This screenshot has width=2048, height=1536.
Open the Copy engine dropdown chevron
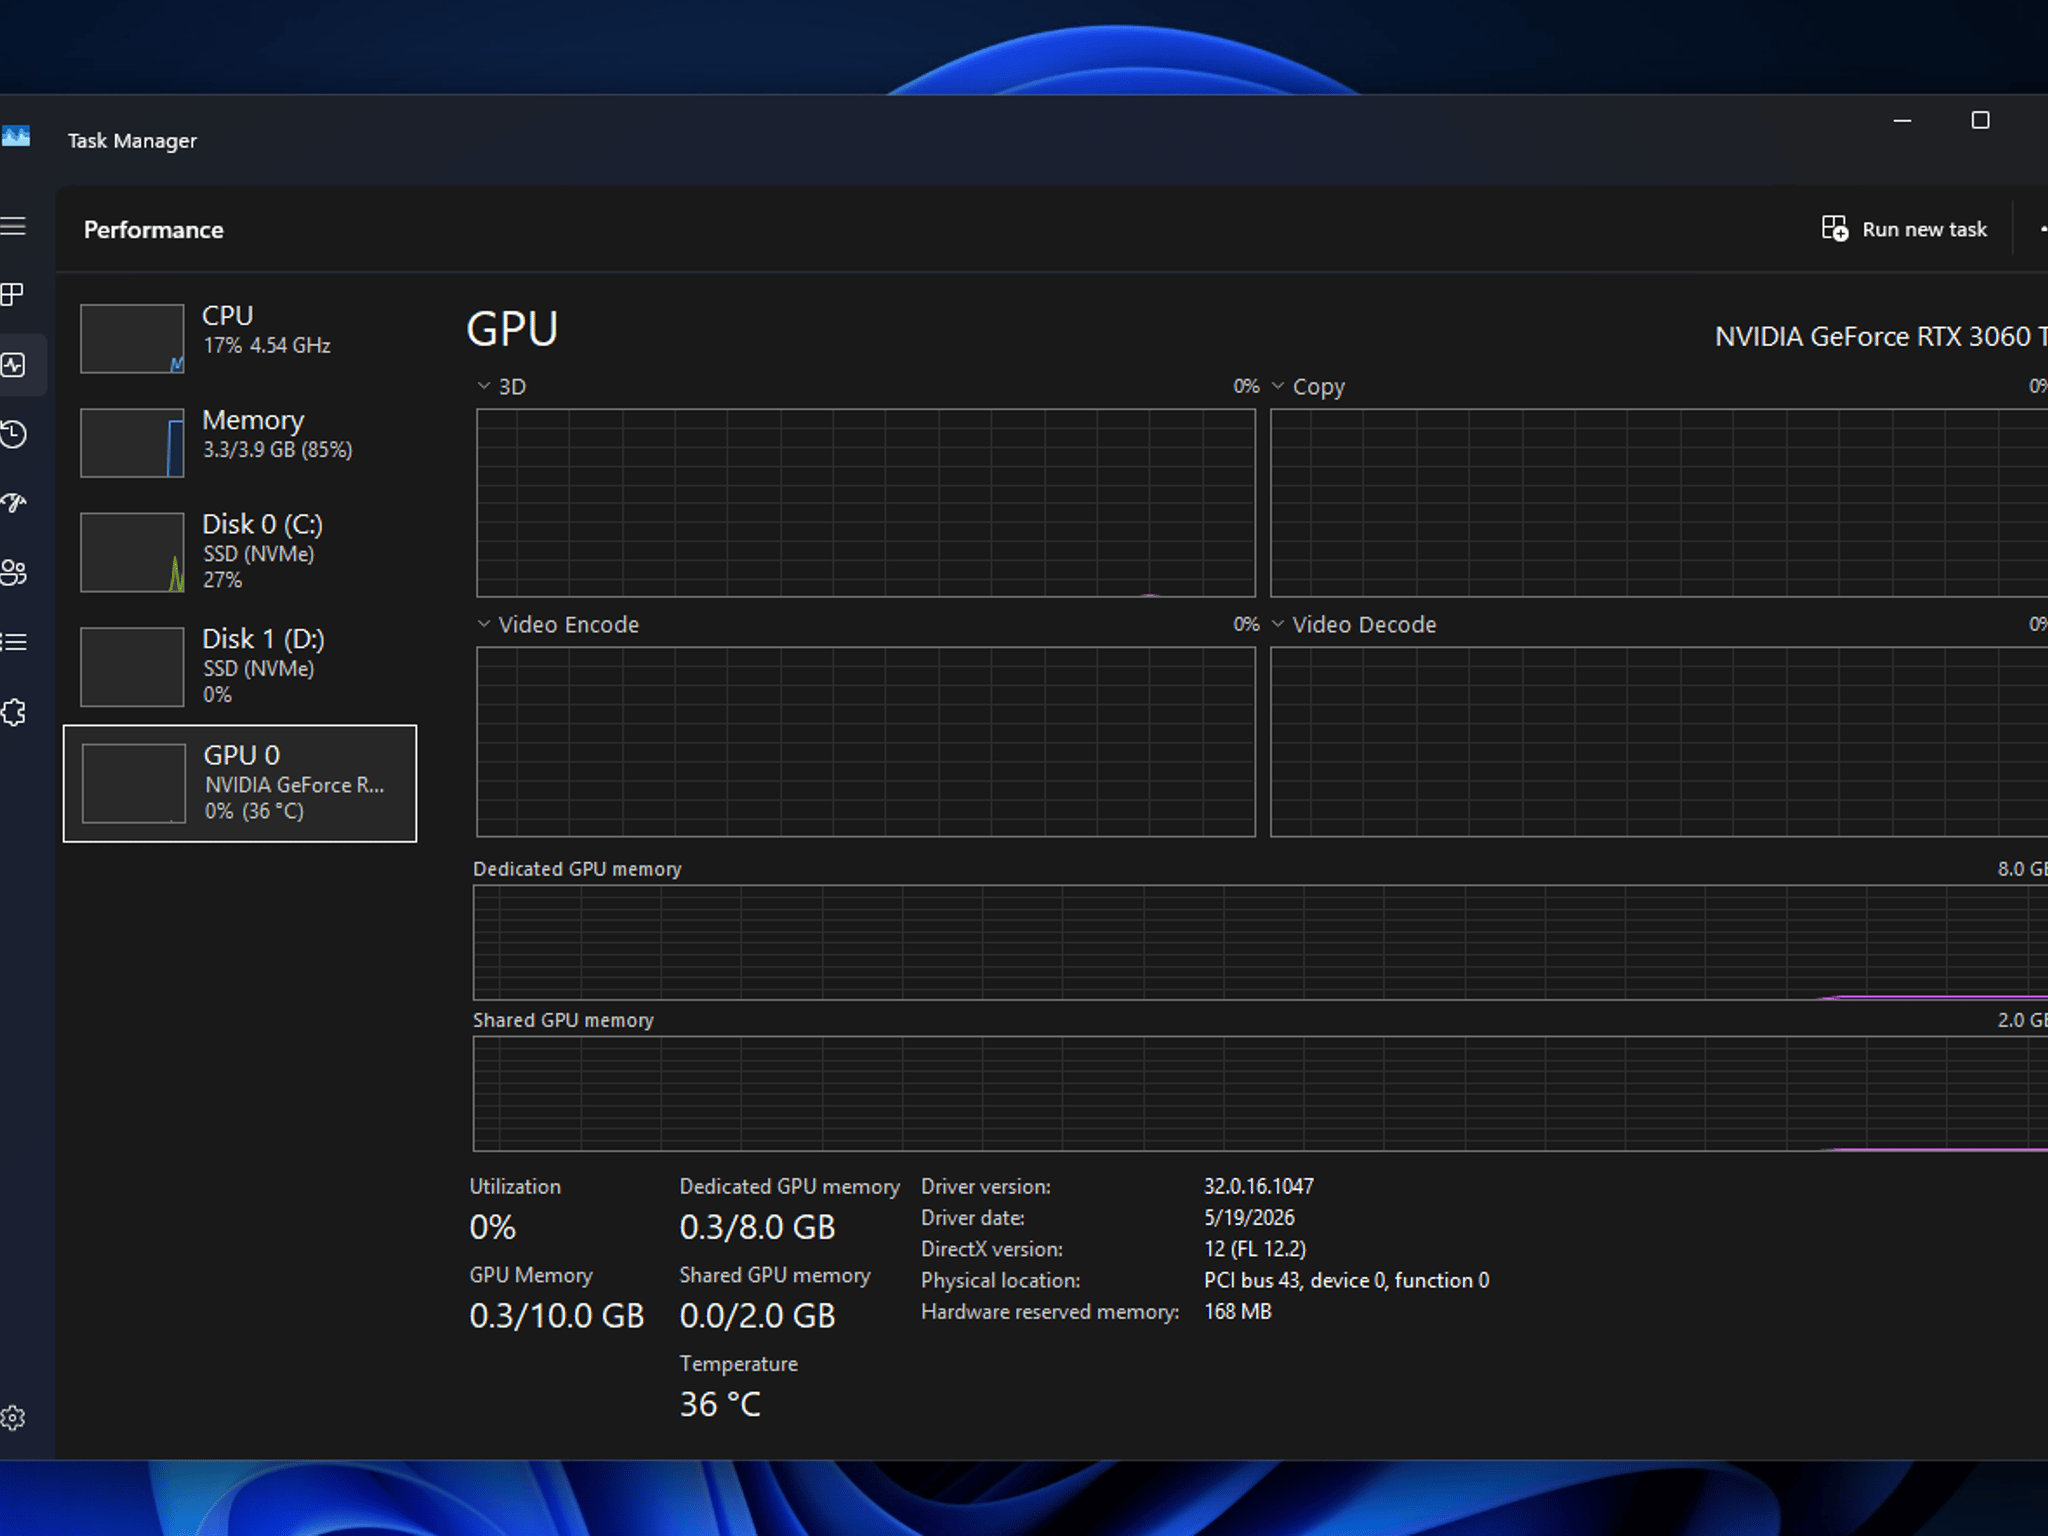pyautogui.click(x=1278, y=386)
